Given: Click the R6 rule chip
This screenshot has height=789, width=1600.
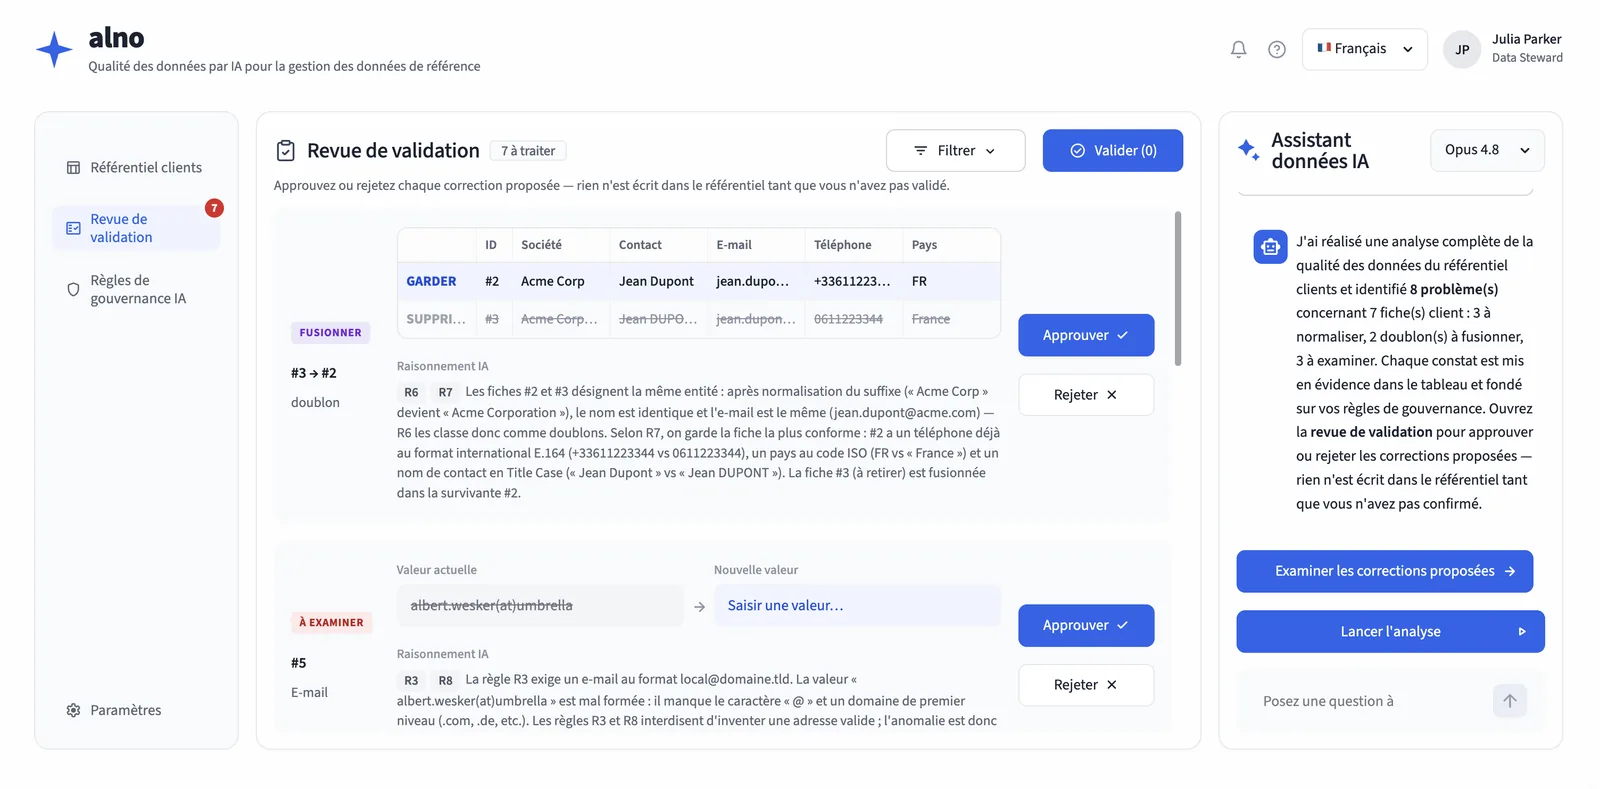Looking at the screenshot, I should click(411, 392).
